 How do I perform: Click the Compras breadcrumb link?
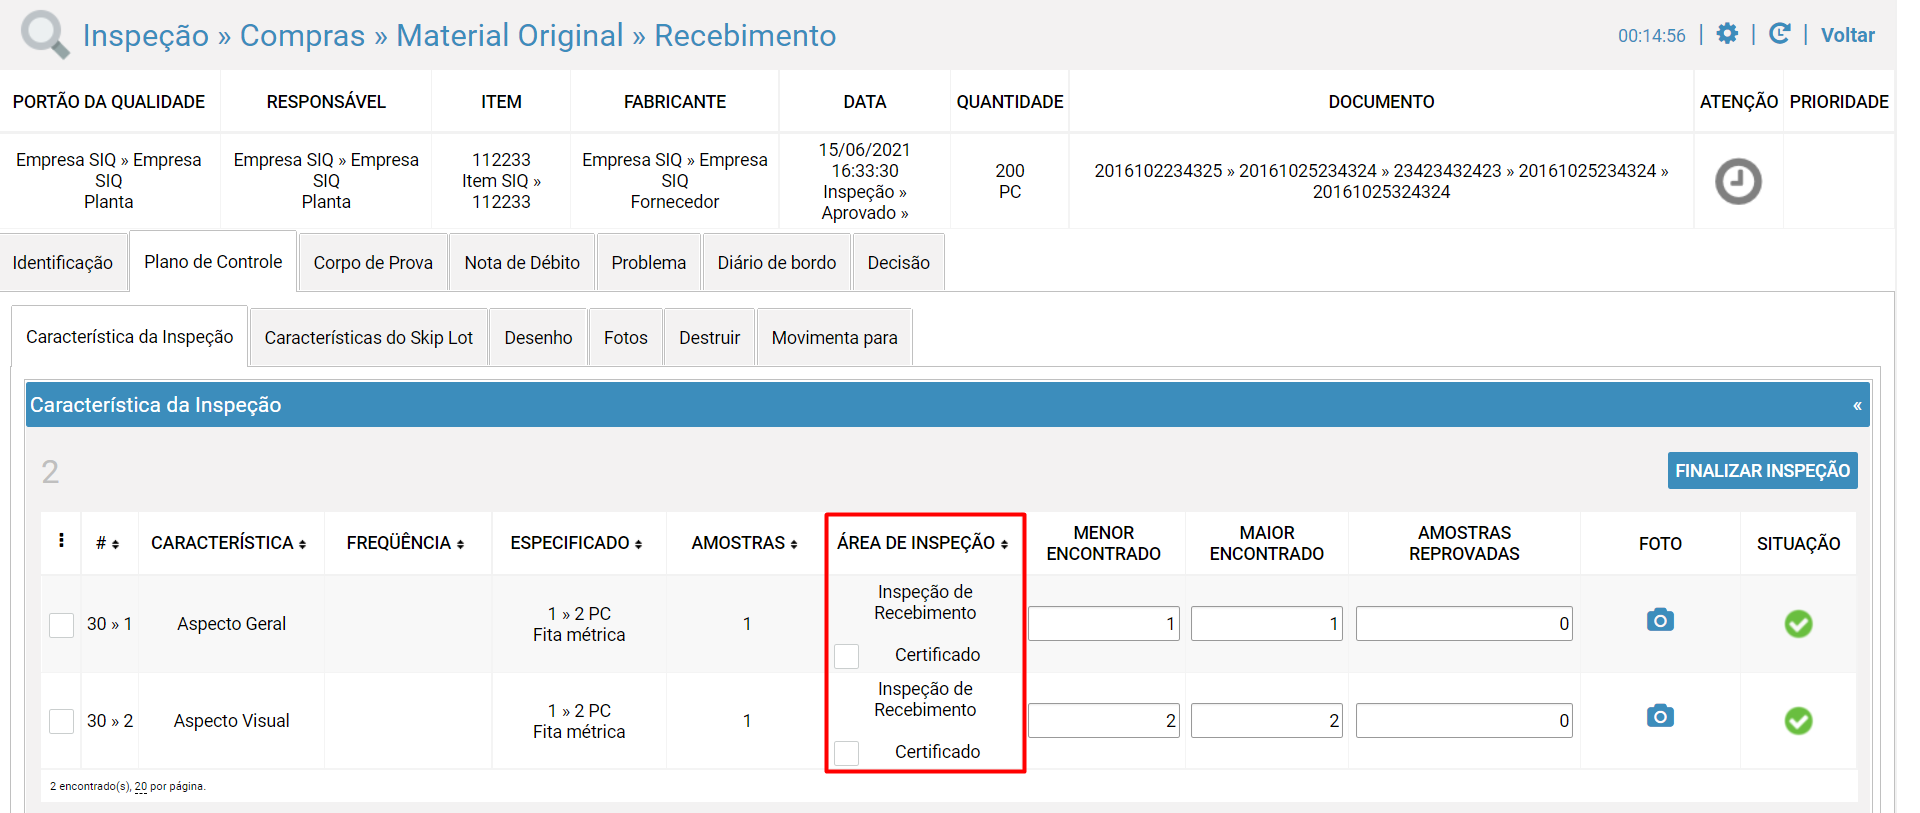click(x=302, y=35)
